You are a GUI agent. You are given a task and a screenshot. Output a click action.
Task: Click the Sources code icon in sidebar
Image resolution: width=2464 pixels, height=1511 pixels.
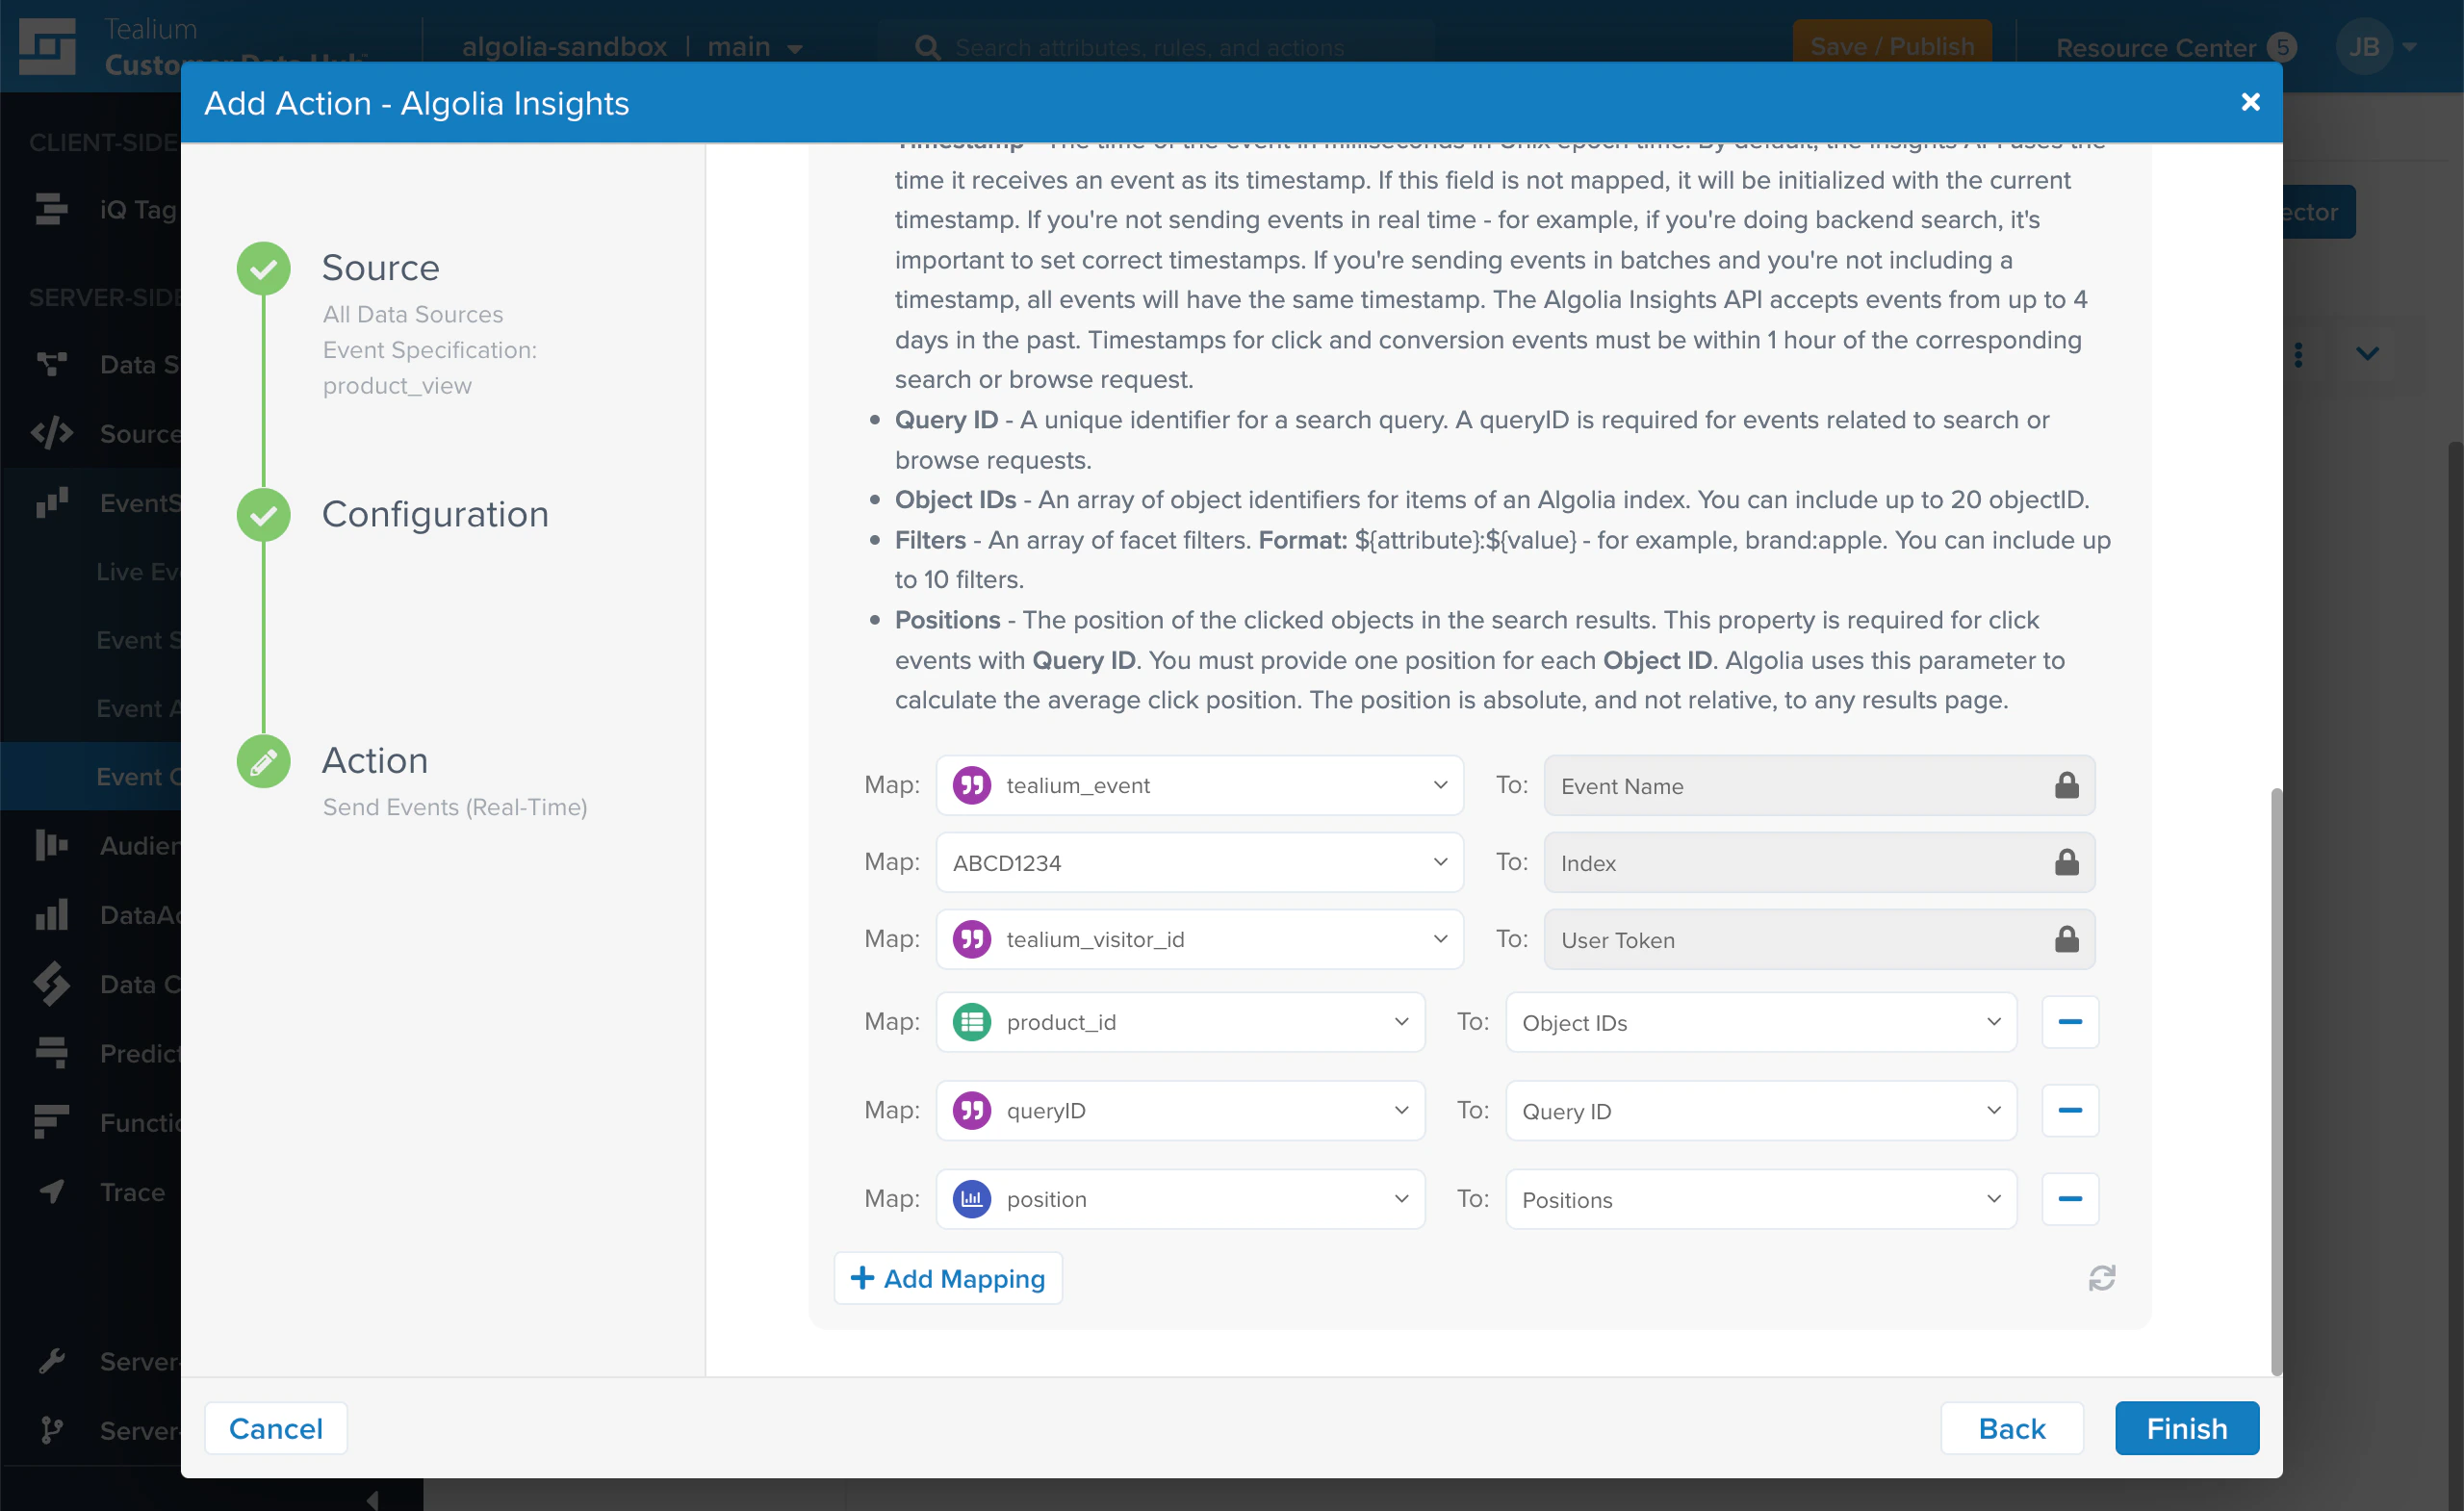pos(51,433)
